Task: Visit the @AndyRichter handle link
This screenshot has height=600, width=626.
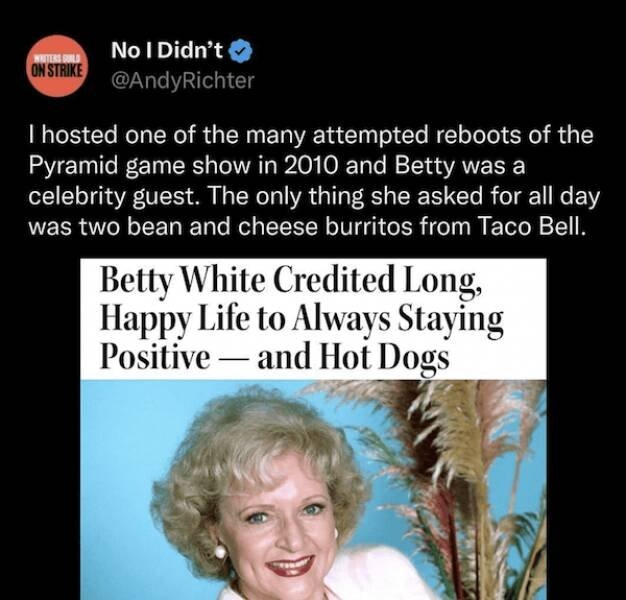Action: (x=182, y=81)
